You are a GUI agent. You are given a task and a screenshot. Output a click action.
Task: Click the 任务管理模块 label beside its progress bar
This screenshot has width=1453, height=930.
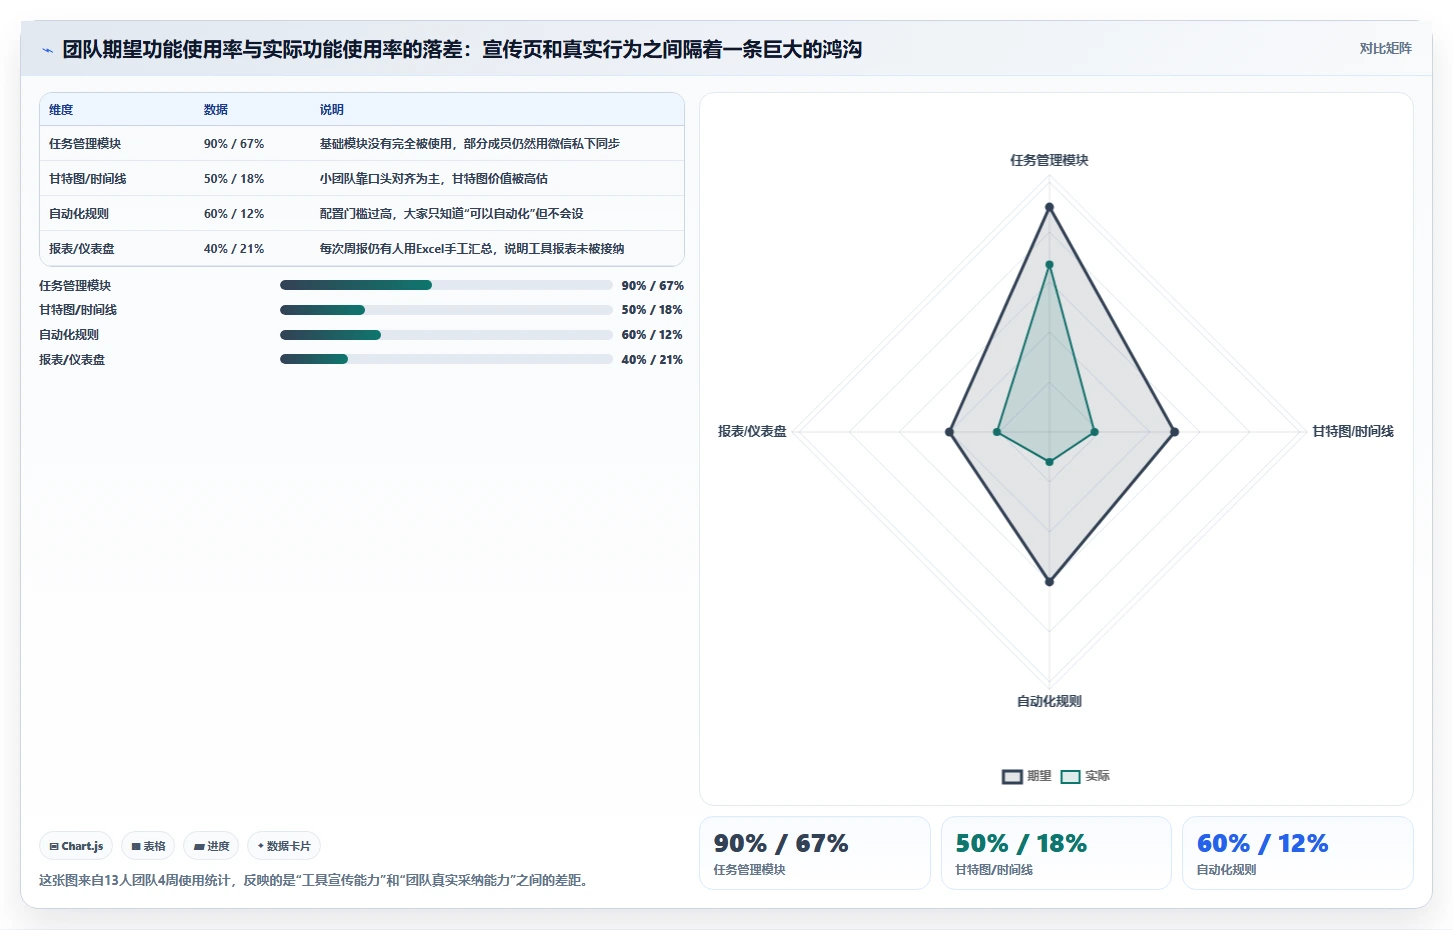coord(75,286)
